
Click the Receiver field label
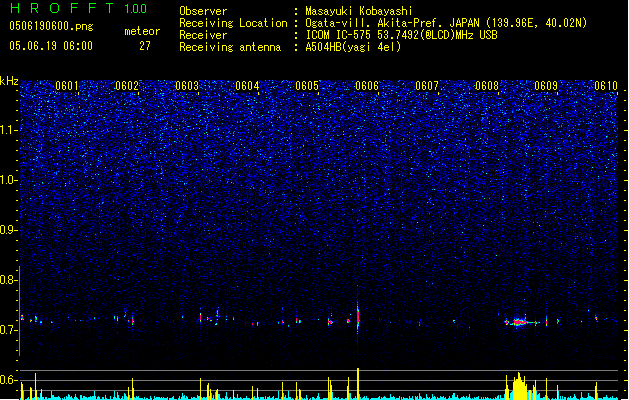click(x=203, y=35)
